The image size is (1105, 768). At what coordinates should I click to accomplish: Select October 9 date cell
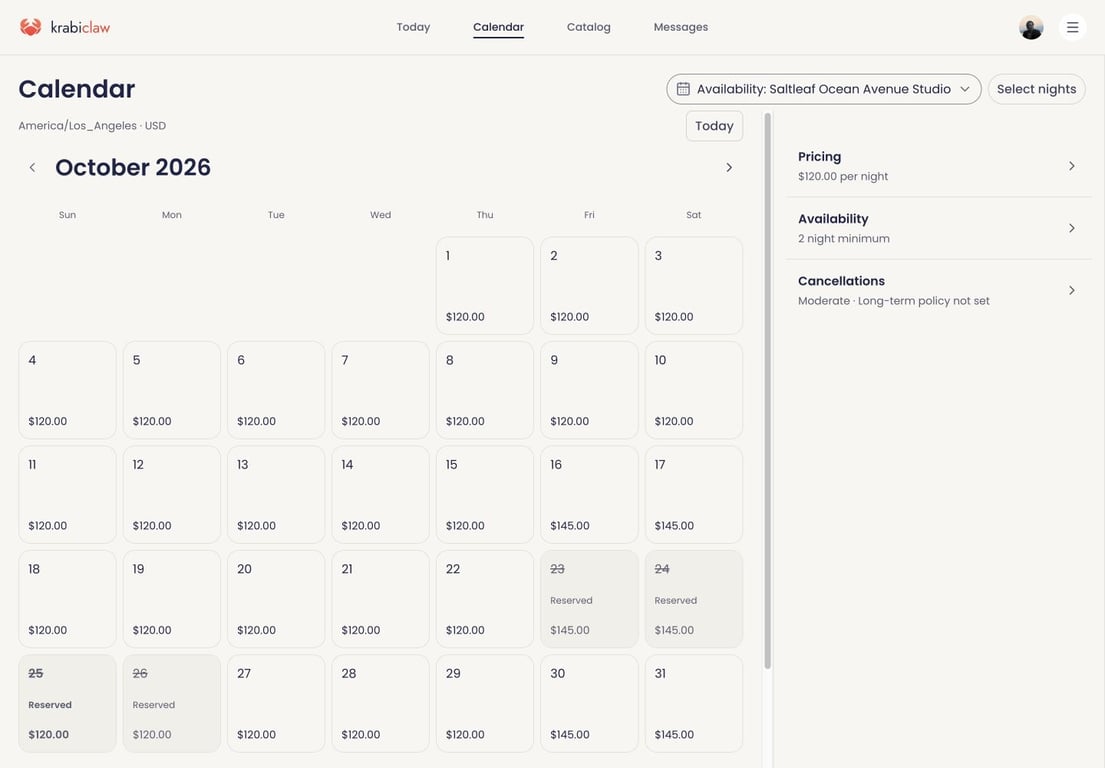pyautogui.click(x=589, y=390)
